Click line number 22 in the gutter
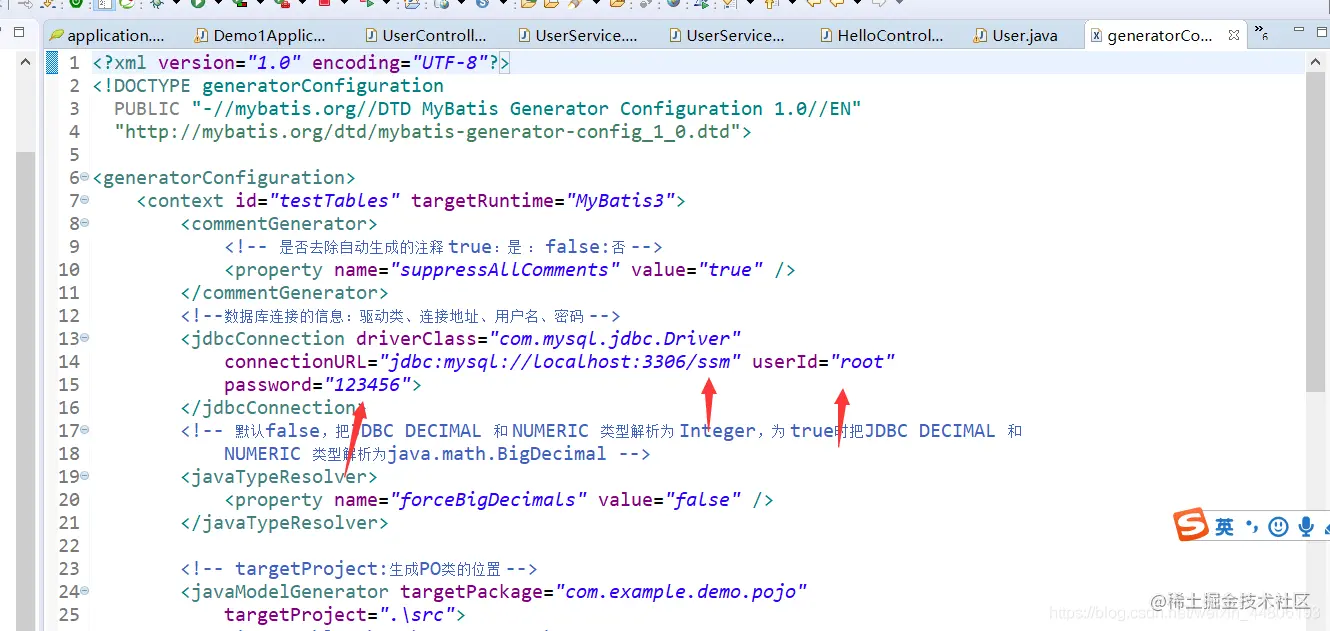Image resolution: width=1330 pixels, height=631 pixels. (69, 546)
